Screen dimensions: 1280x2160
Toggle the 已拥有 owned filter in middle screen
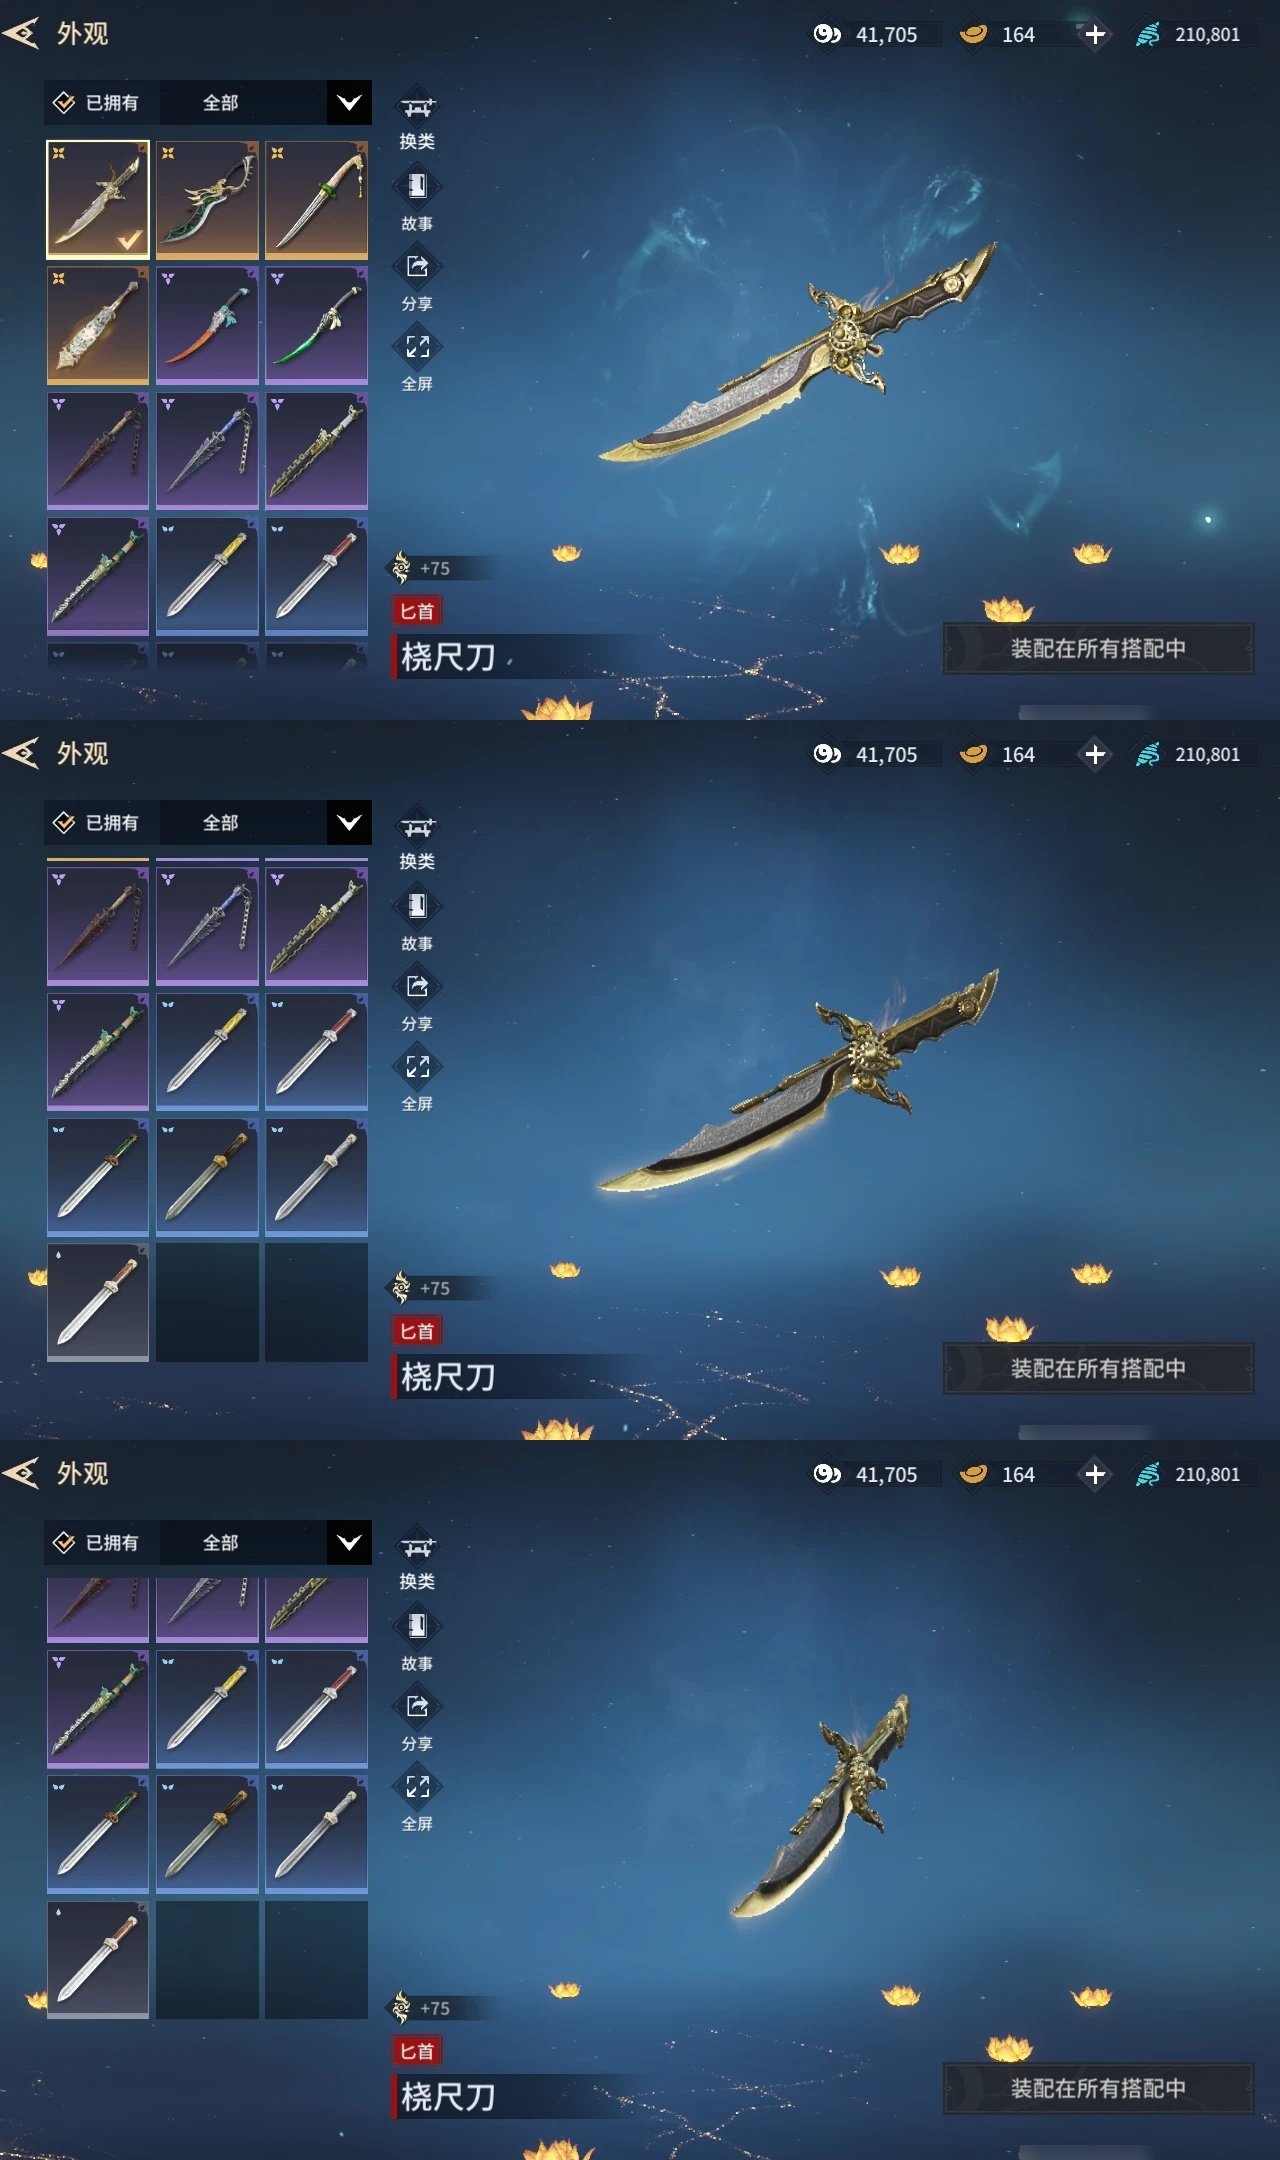click(x=97, y=823)
